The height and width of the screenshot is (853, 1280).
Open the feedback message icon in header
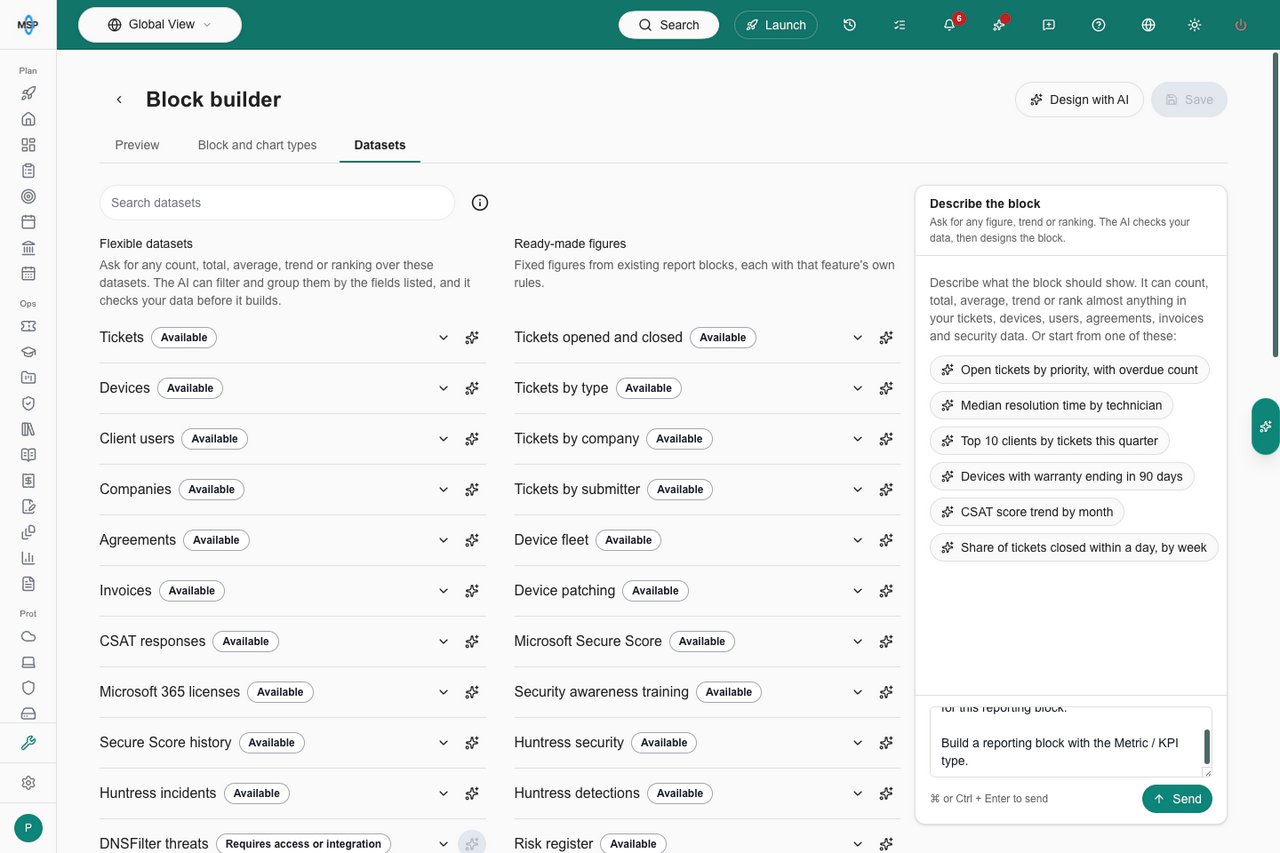coord(1048,25)
